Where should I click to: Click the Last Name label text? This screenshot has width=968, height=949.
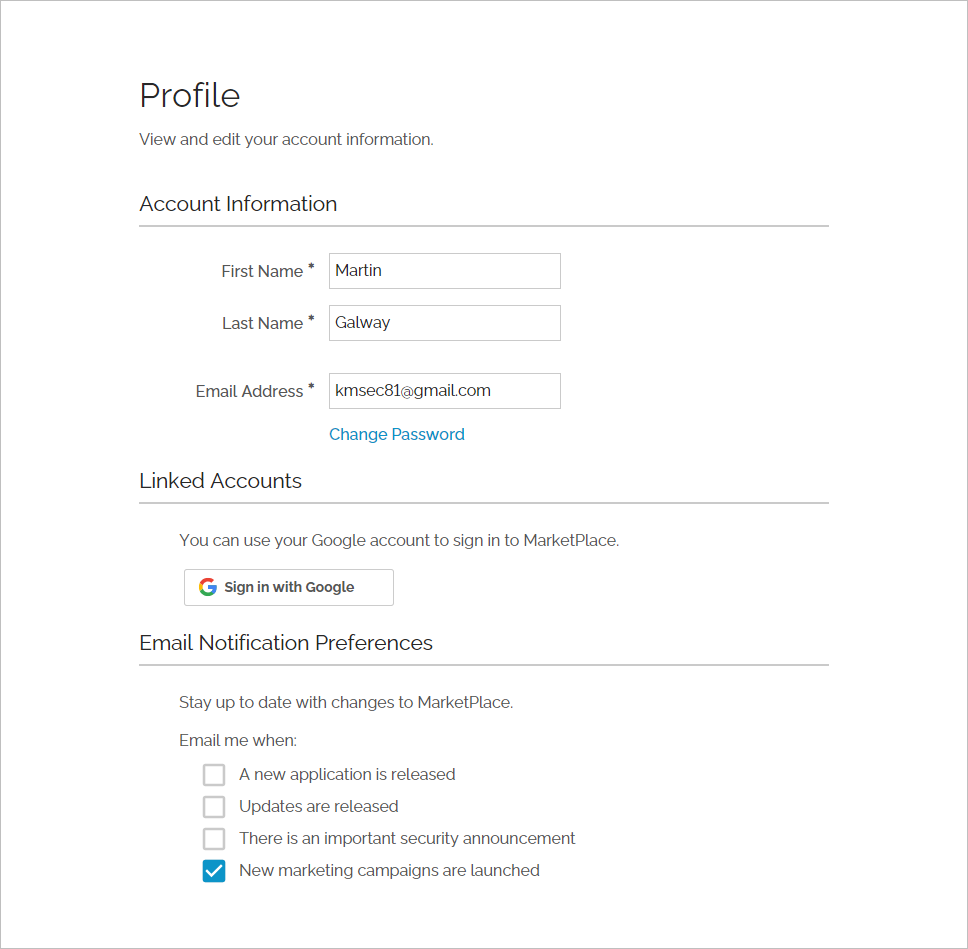[x=262, y=323]
